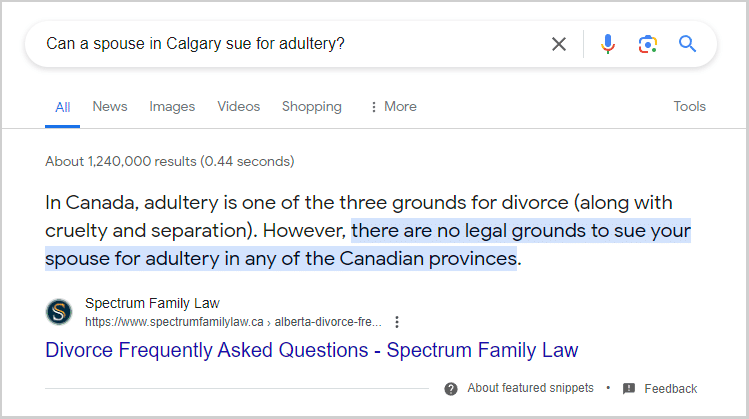
Task: Click the blue magnifying glass search icon
Action: (687, 44)
